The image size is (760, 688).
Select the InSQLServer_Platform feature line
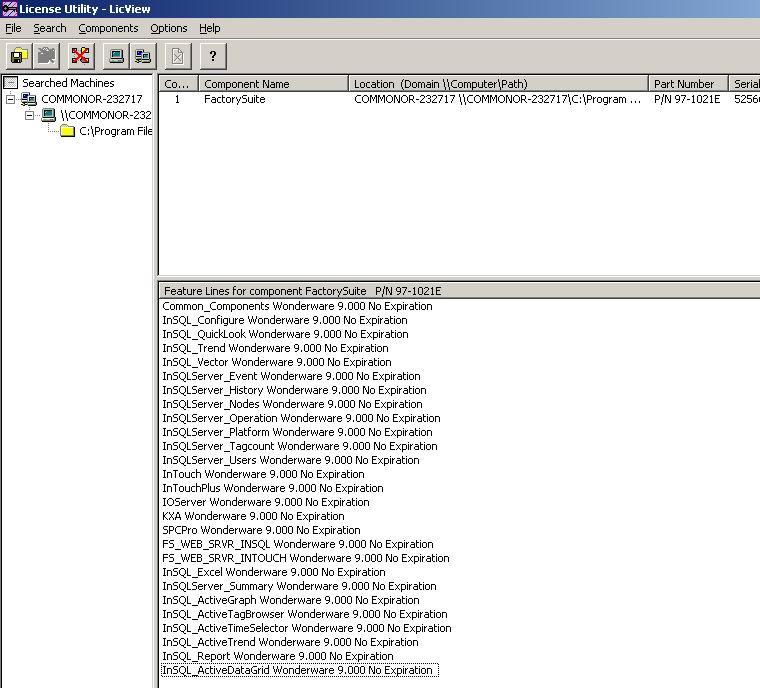[x=297, y=433]
